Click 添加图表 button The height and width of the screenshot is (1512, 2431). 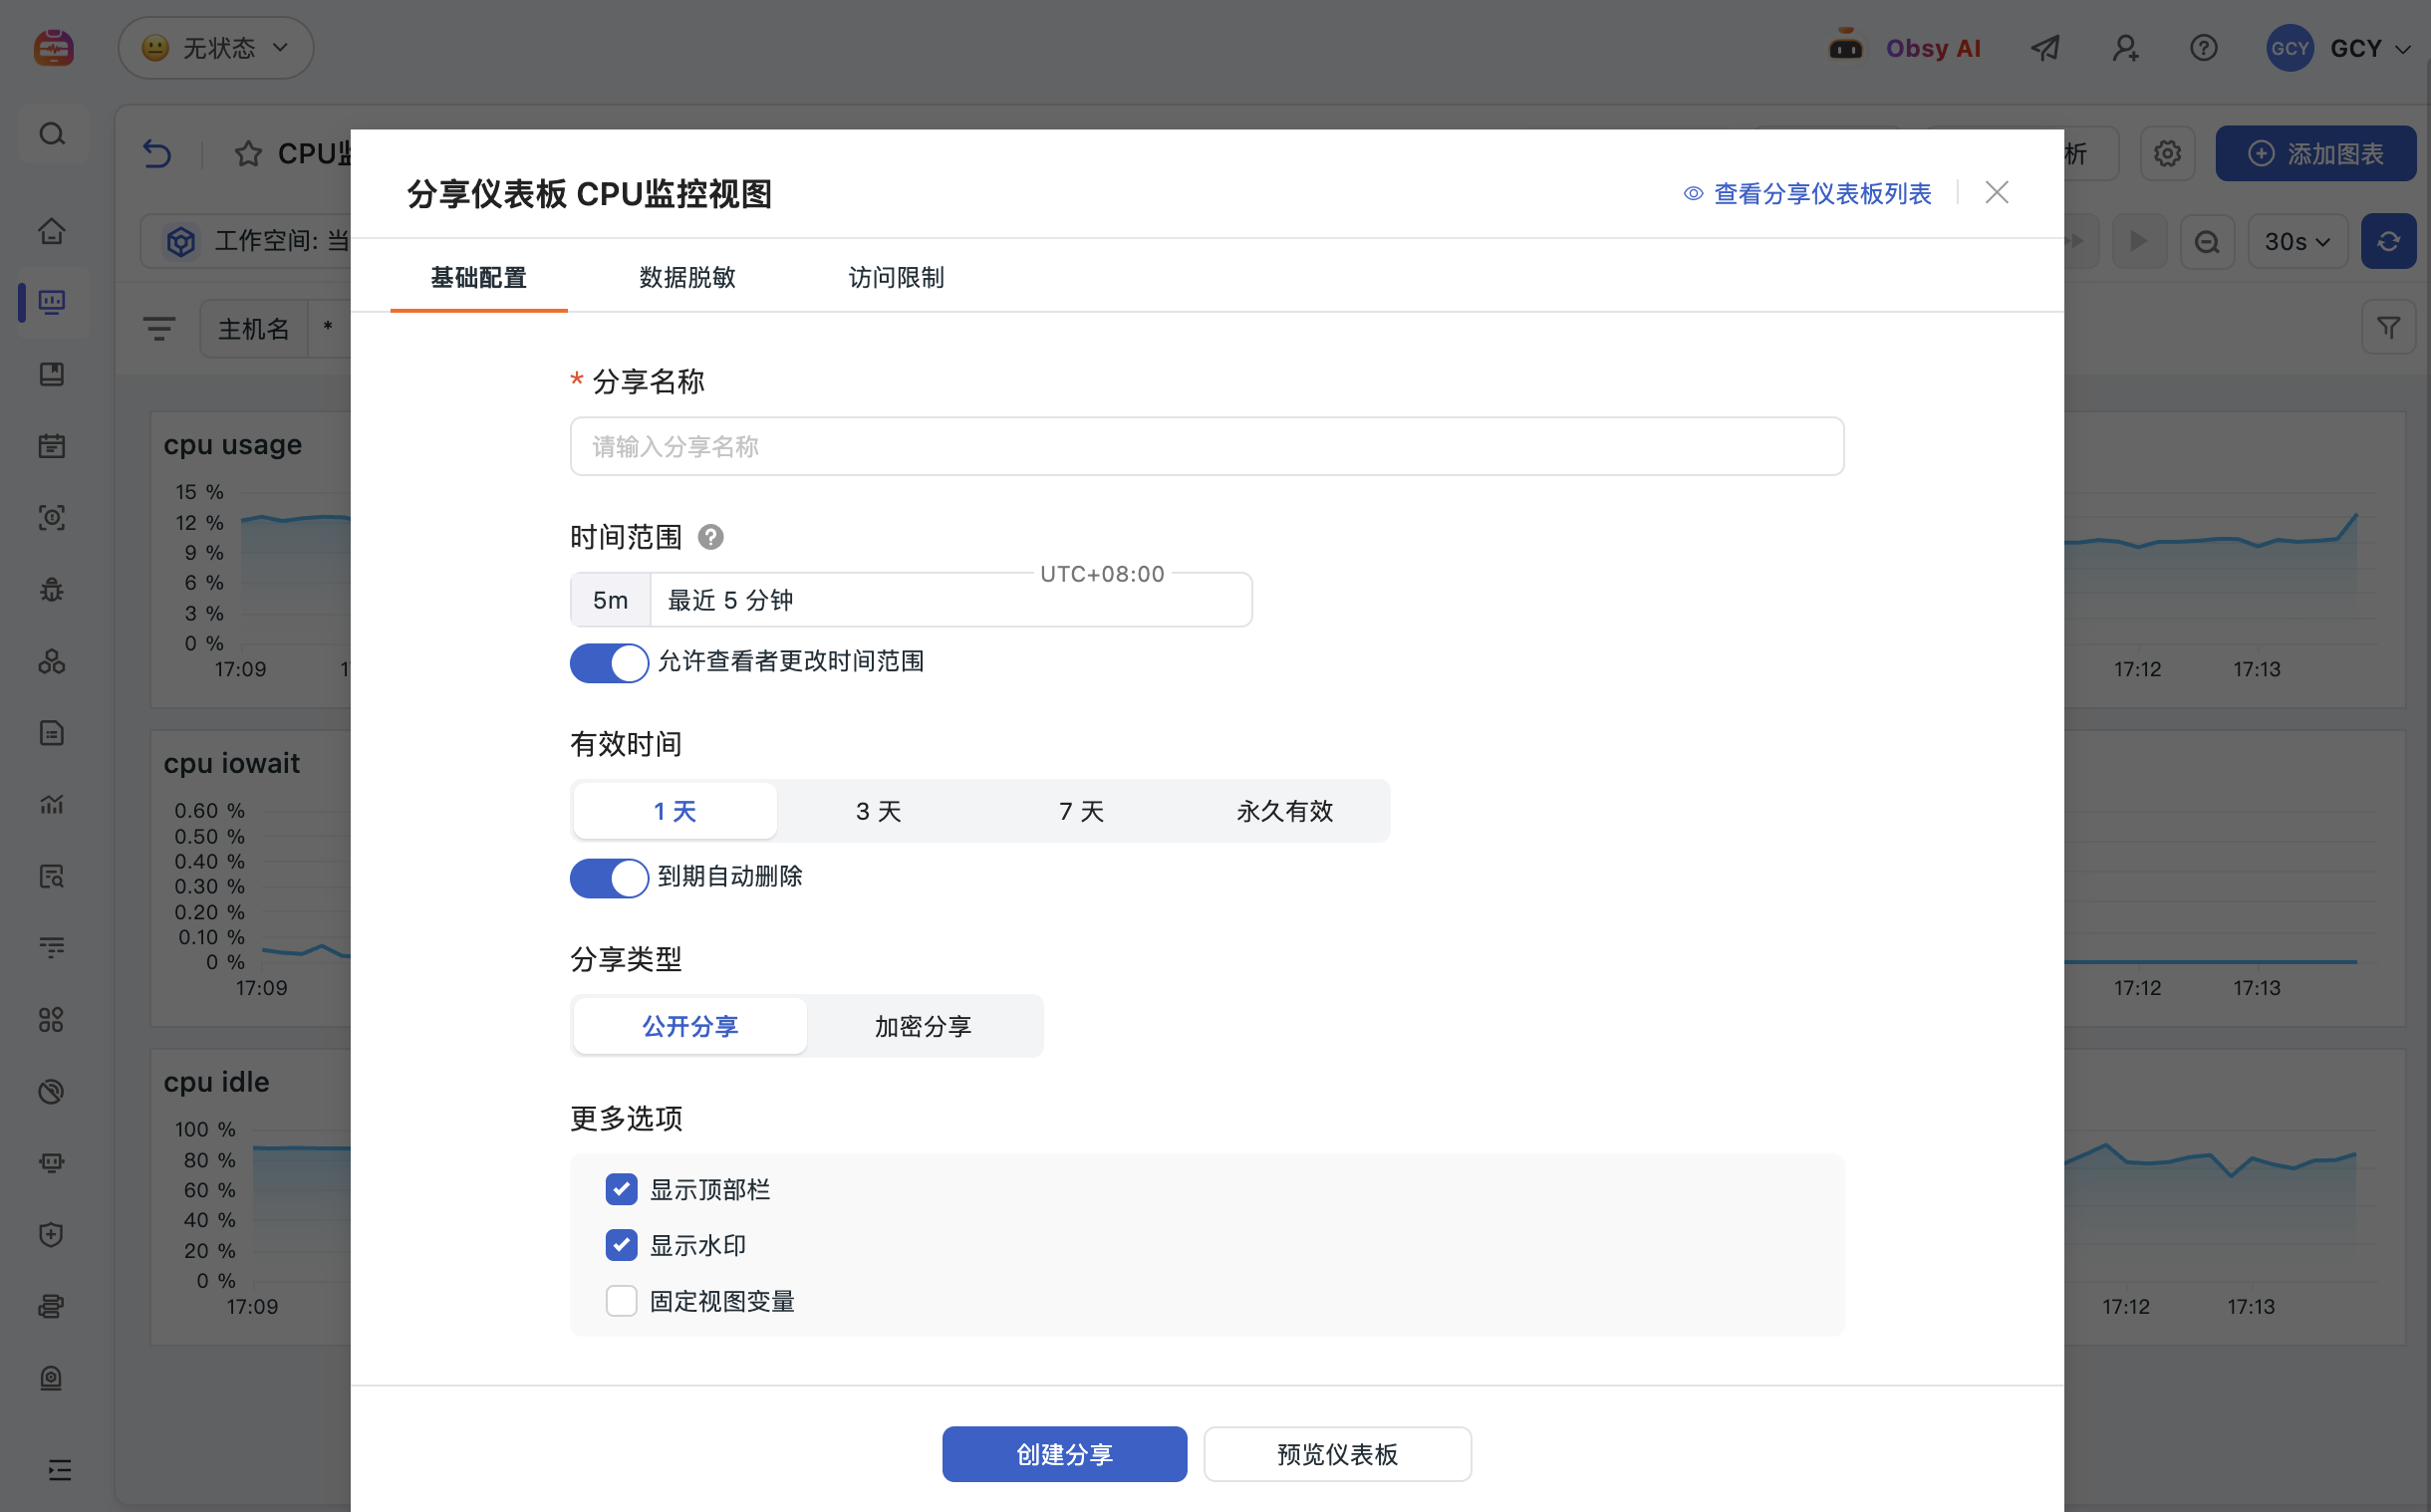2315,153
